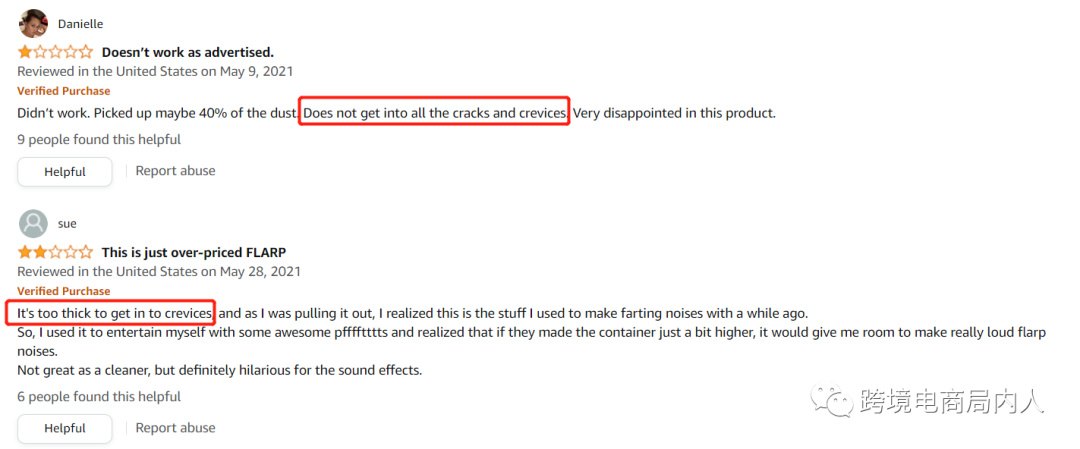This screenshot has width=1080, height=449.
Task: Report abuse on Danielle's review
Action: click(175, 171)
